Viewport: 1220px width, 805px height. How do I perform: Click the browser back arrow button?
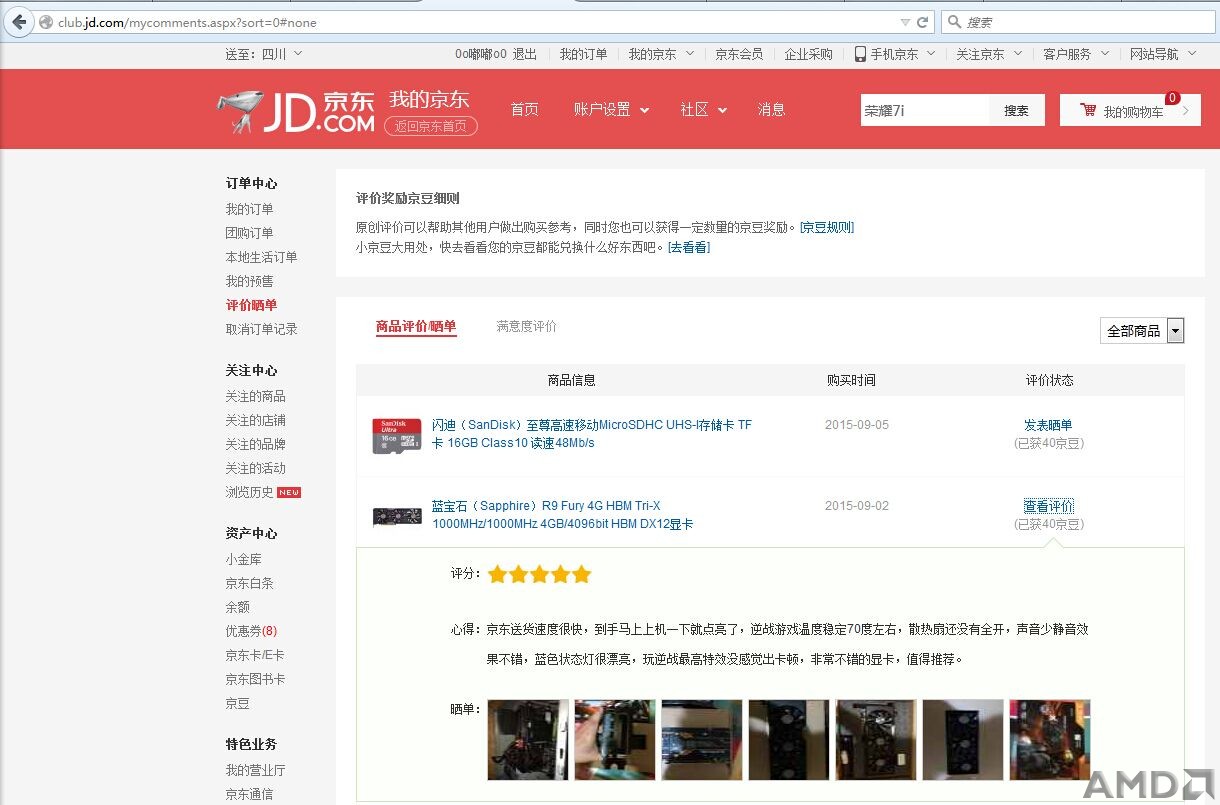[x=18, y=21]
